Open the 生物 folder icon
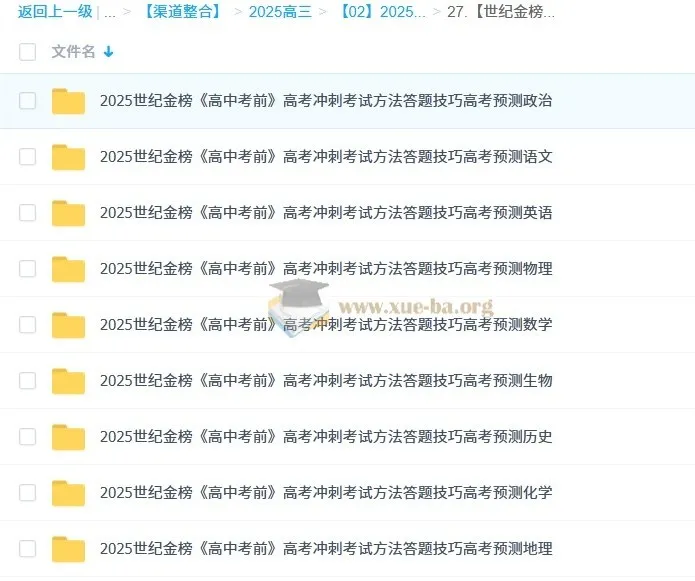The image size is (695, 581). click(x=68, y=381)
